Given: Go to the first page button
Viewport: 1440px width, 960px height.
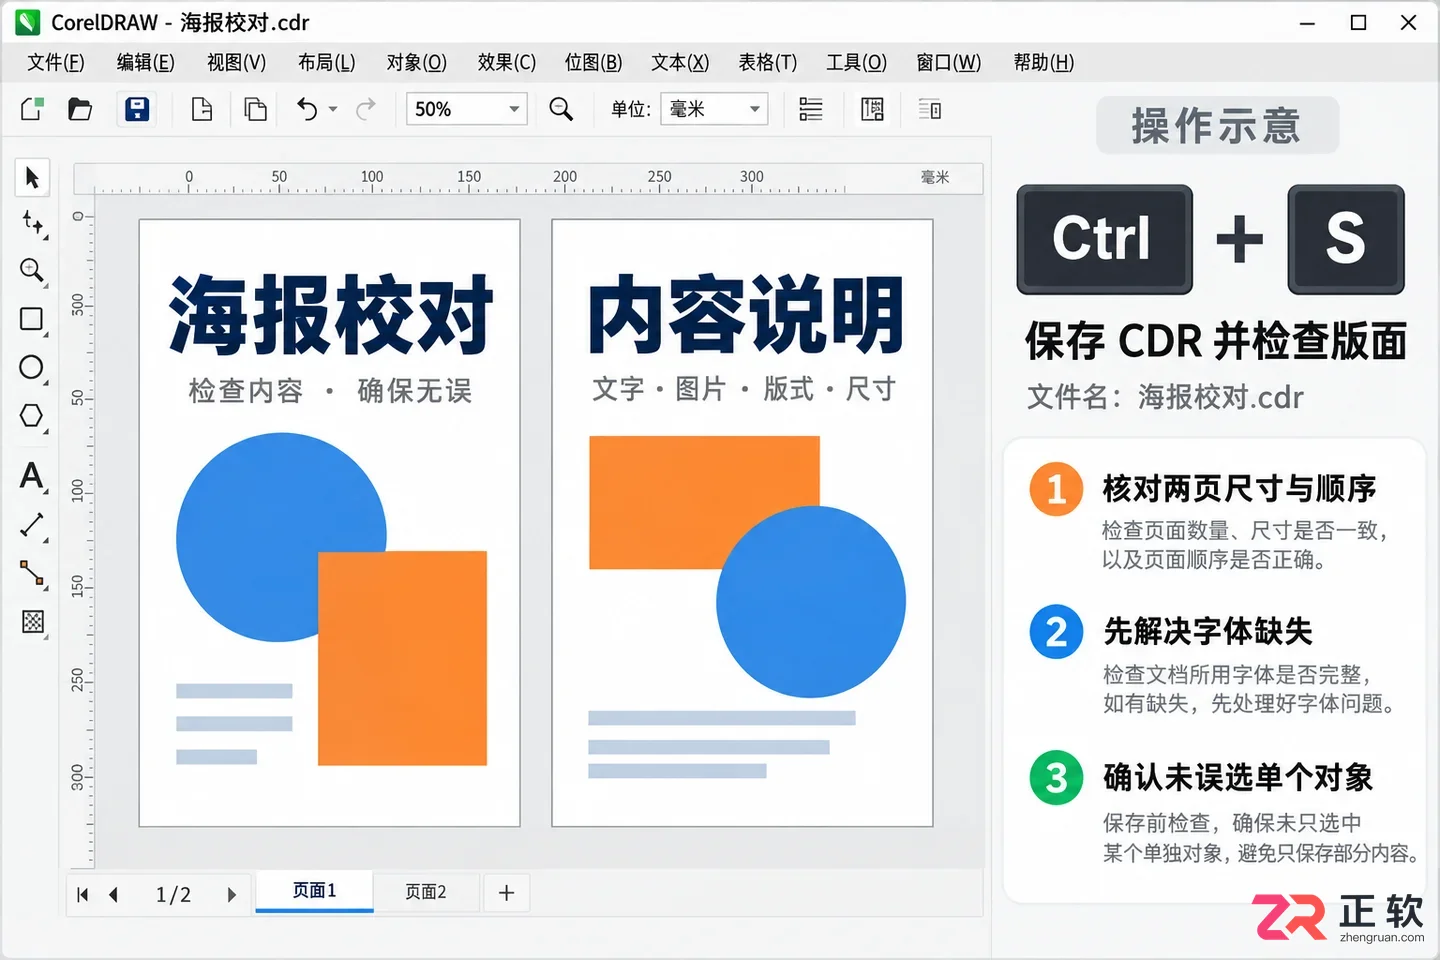Looking at the screenshot, I should click(83, 894).
